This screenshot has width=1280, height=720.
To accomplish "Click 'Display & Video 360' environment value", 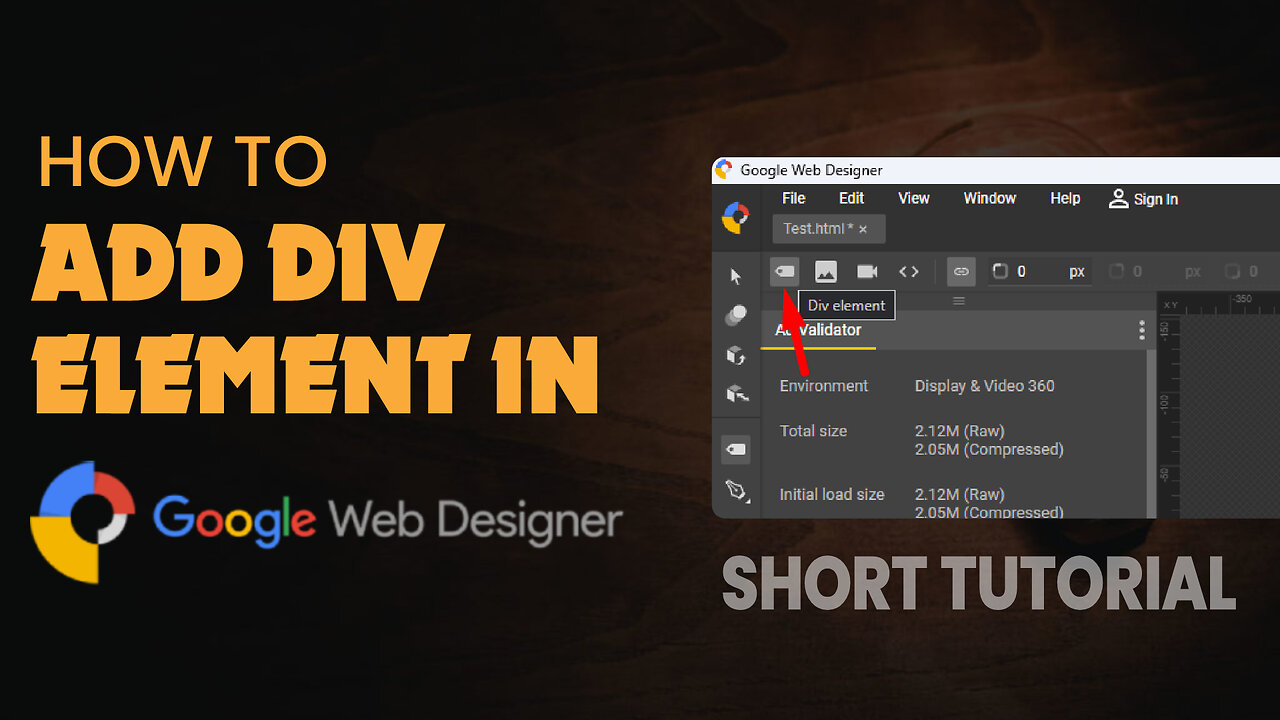I will [x=984, y=386].
